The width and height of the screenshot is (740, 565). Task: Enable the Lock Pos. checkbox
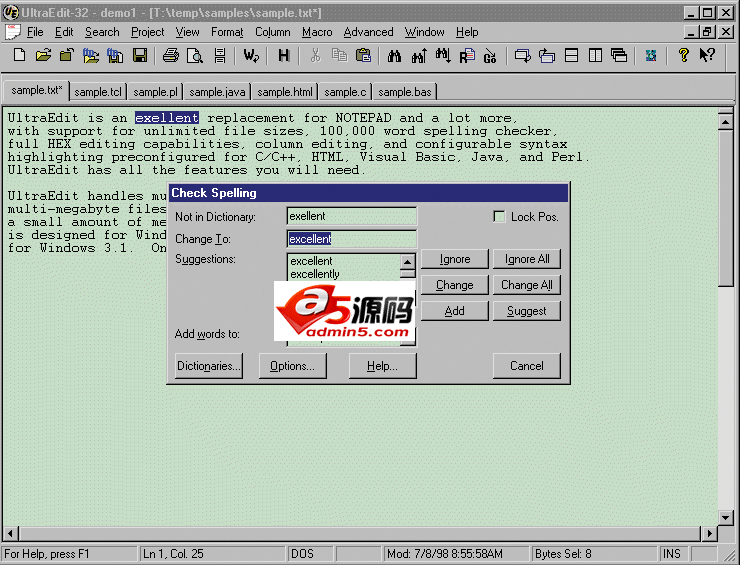click(500, 217)
